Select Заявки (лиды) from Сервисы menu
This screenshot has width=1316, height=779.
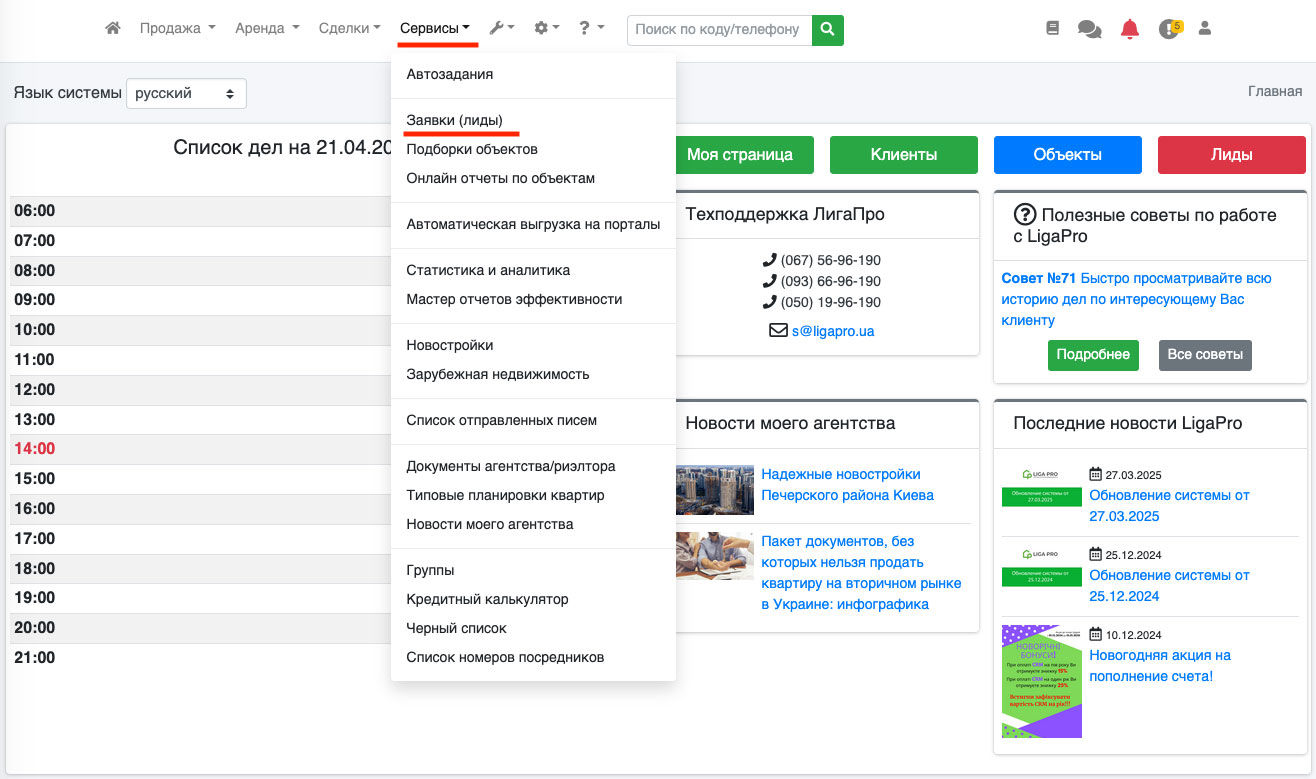[x=454, y=120]
